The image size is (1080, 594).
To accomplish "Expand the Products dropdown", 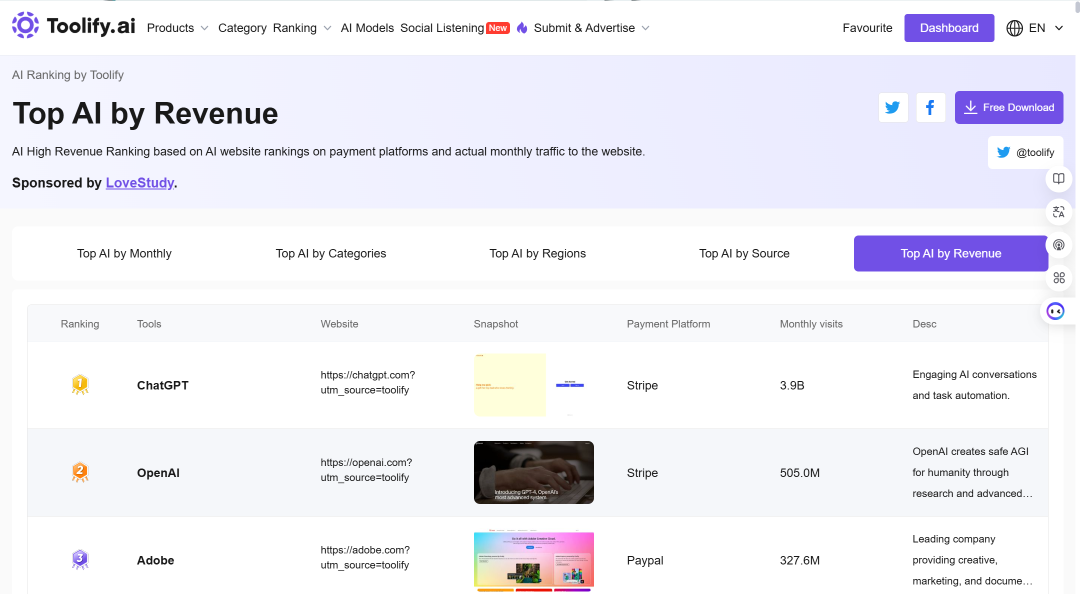I will 177,28.
